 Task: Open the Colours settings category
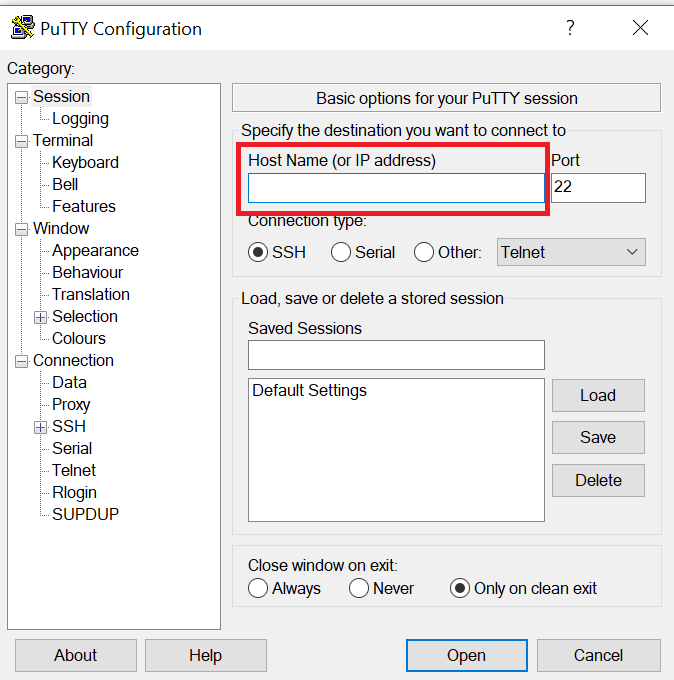coord(79,338)
